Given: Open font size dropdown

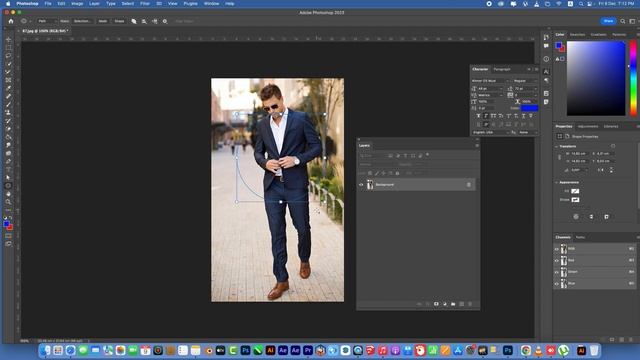Looking at the screenshot, I should [491, 89].
